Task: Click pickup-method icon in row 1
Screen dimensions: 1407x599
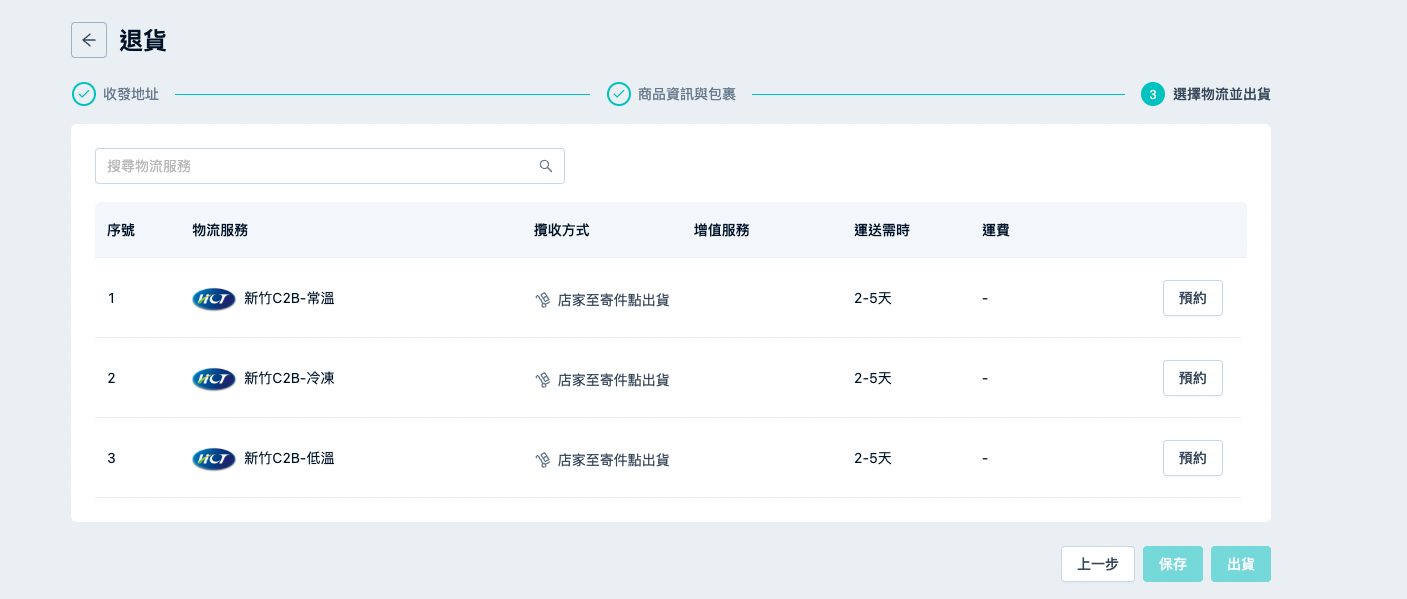Action: tap(543, 300)
